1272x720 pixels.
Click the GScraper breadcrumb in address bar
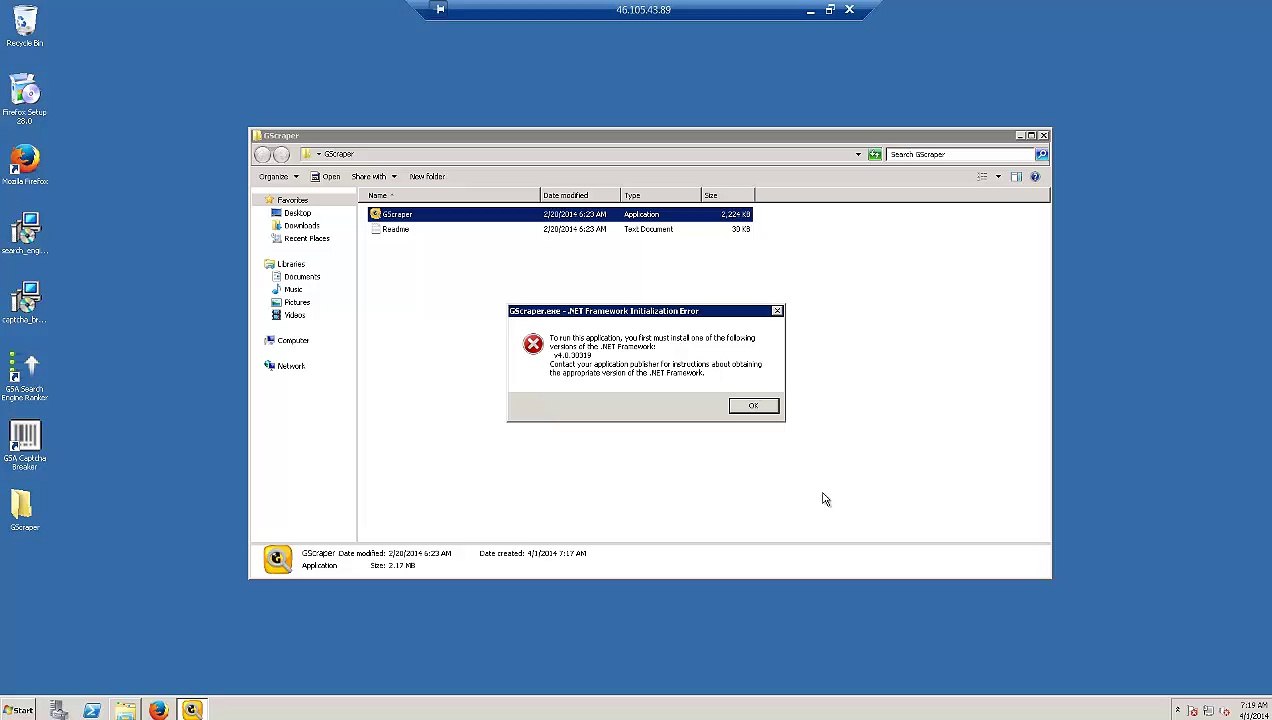click(x=338, y=154)
